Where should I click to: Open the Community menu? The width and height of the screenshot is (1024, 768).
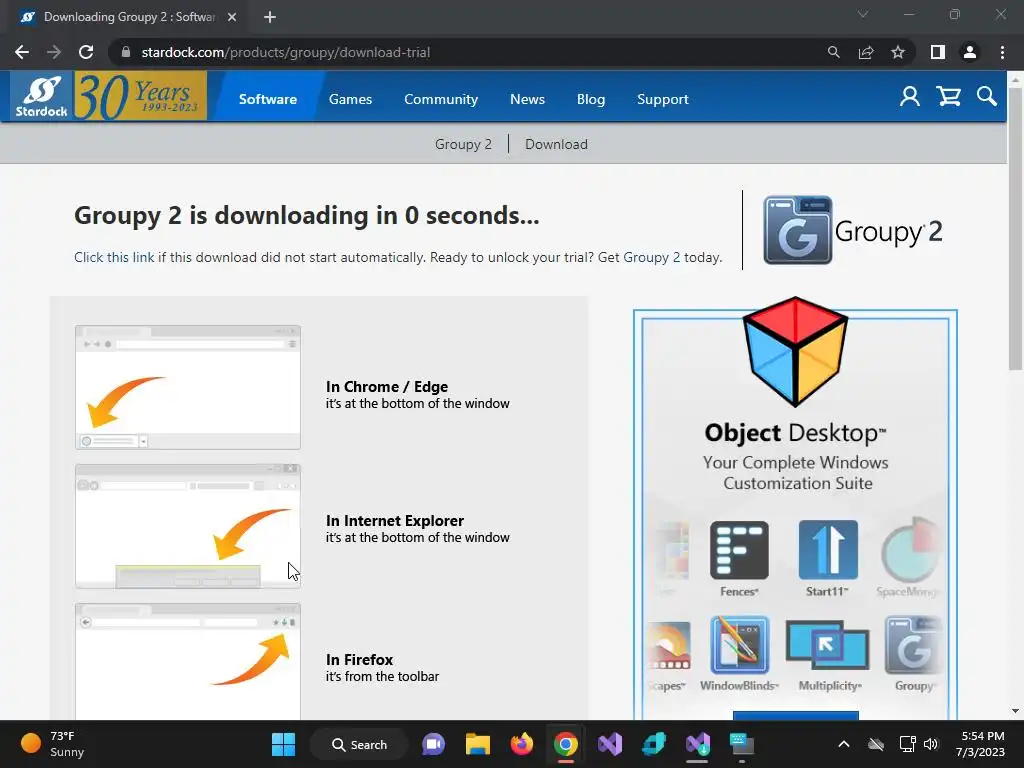pos(441,99)
